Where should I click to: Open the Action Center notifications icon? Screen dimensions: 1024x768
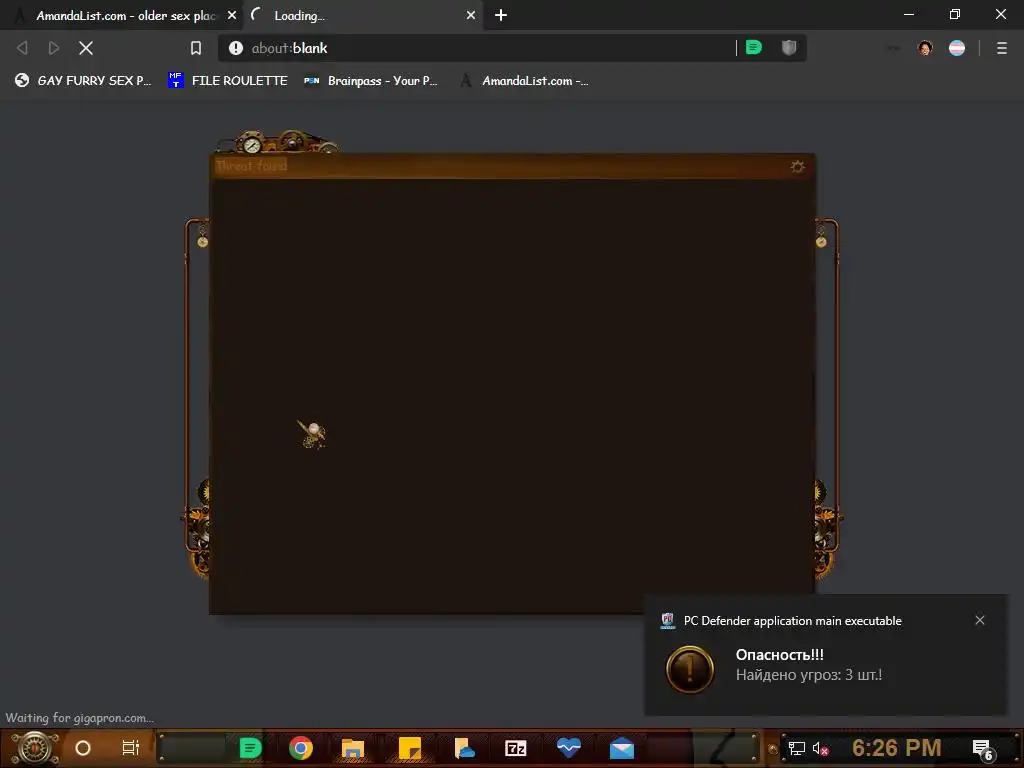983,749
